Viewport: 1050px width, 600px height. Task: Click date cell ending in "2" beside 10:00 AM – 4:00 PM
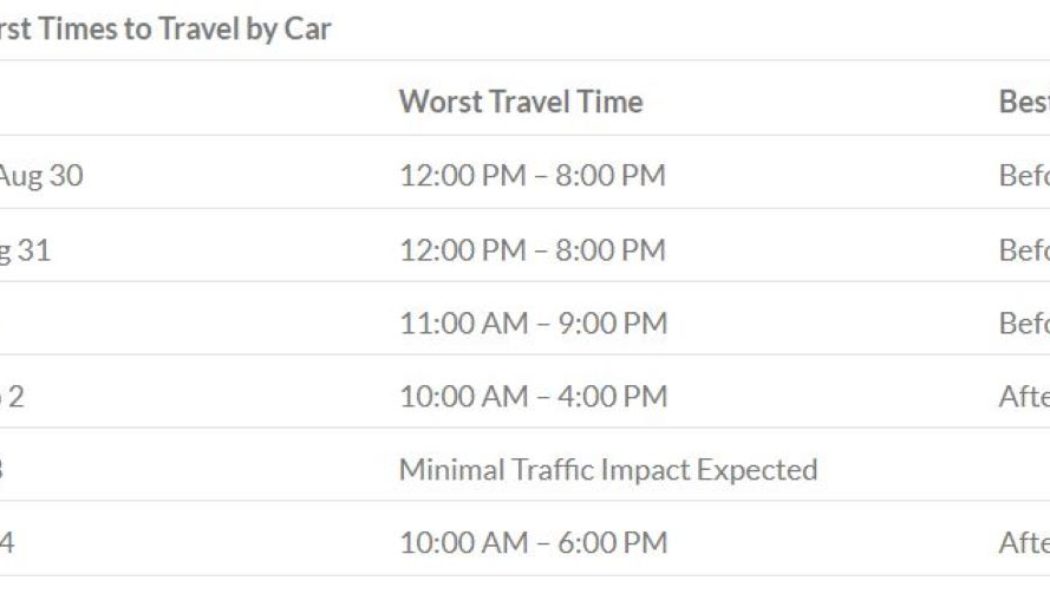pyautogui.click(x=14, y=396)
